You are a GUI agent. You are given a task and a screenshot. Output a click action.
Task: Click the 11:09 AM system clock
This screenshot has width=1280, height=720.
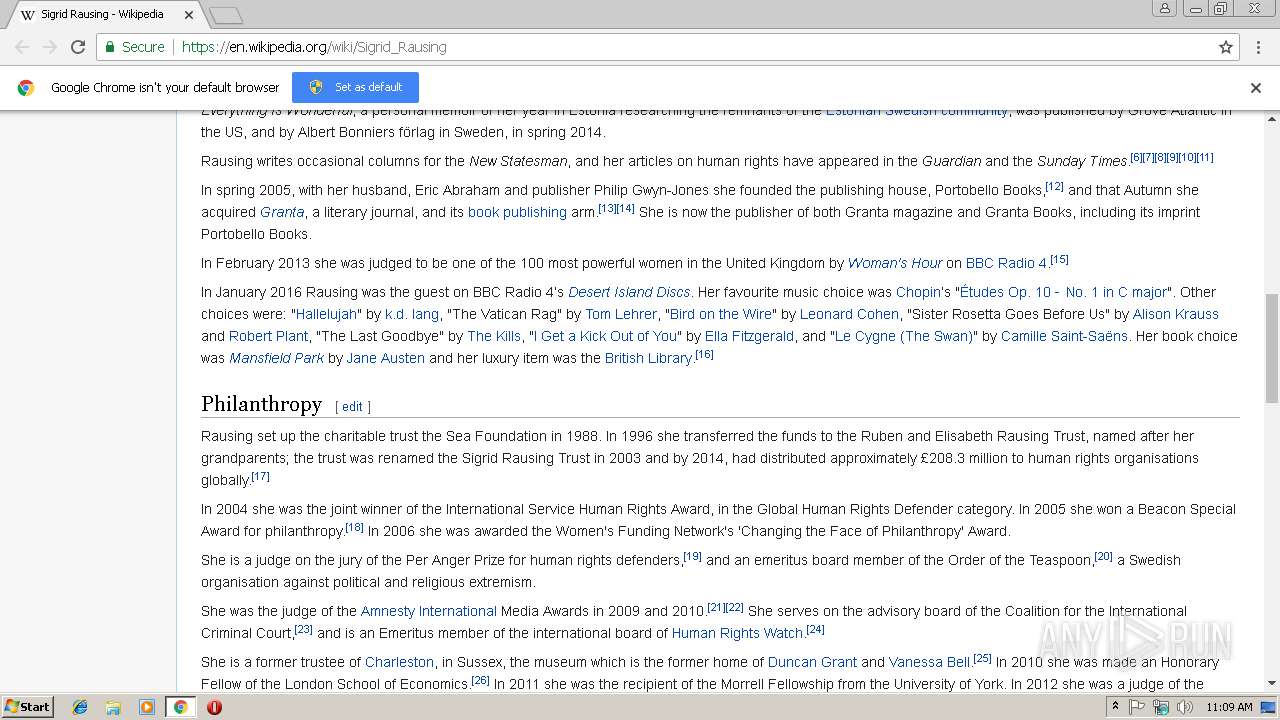point(1229,707)
